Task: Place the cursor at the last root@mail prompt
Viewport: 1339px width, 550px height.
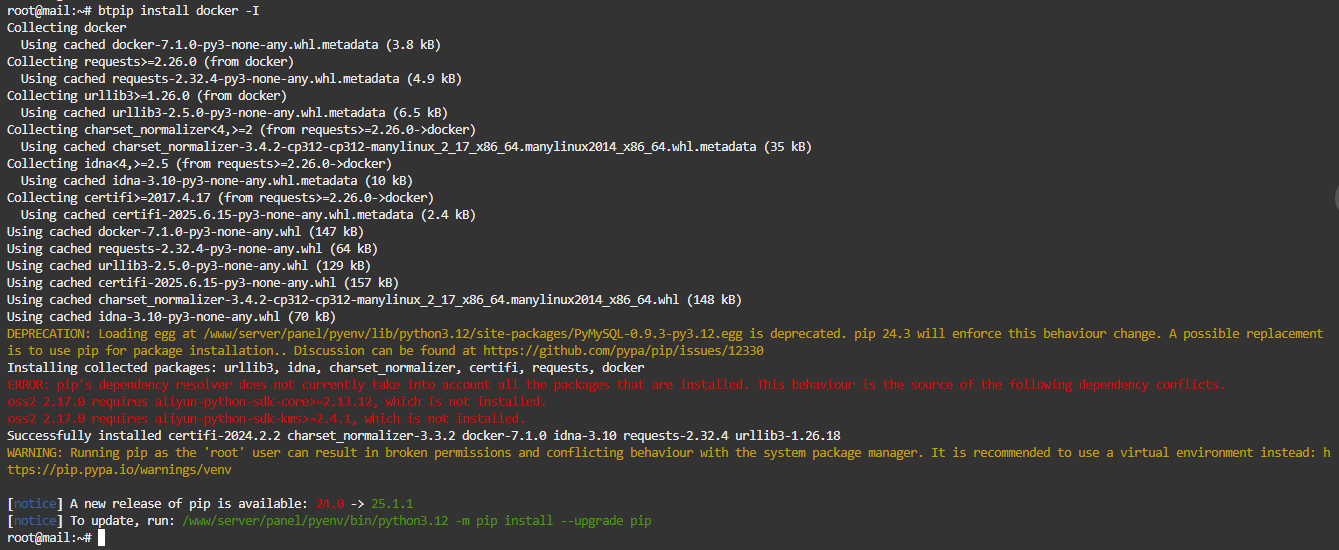Action: (x=100, y=538)
